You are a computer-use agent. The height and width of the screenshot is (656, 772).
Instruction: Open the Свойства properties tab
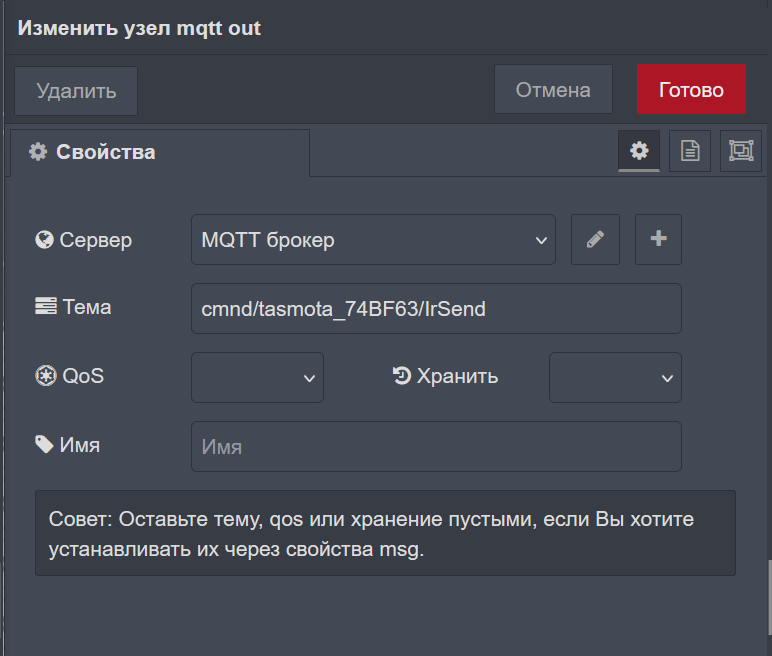pyautogui.click(x=160, y=152)
